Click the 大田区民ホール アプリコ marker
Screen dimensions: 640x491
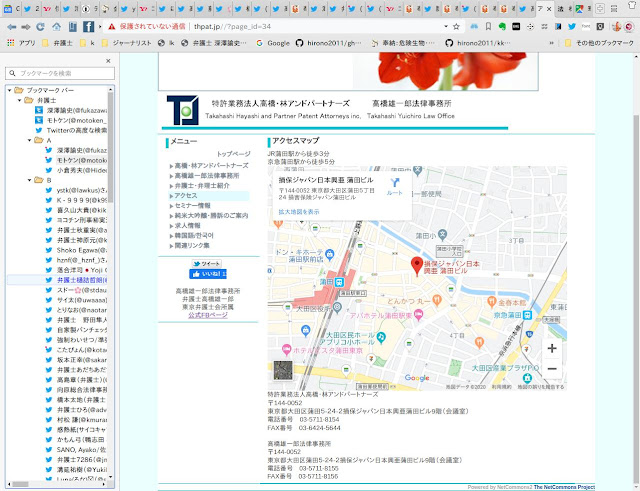(x=381, y=337)
